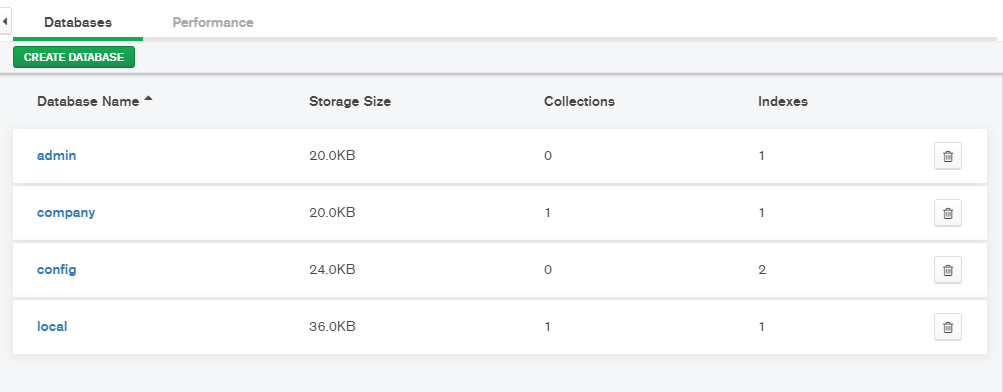The width and height of the screenshot is (1003, 392).
Task: Open the company database link
Action: tap(66, 212)
